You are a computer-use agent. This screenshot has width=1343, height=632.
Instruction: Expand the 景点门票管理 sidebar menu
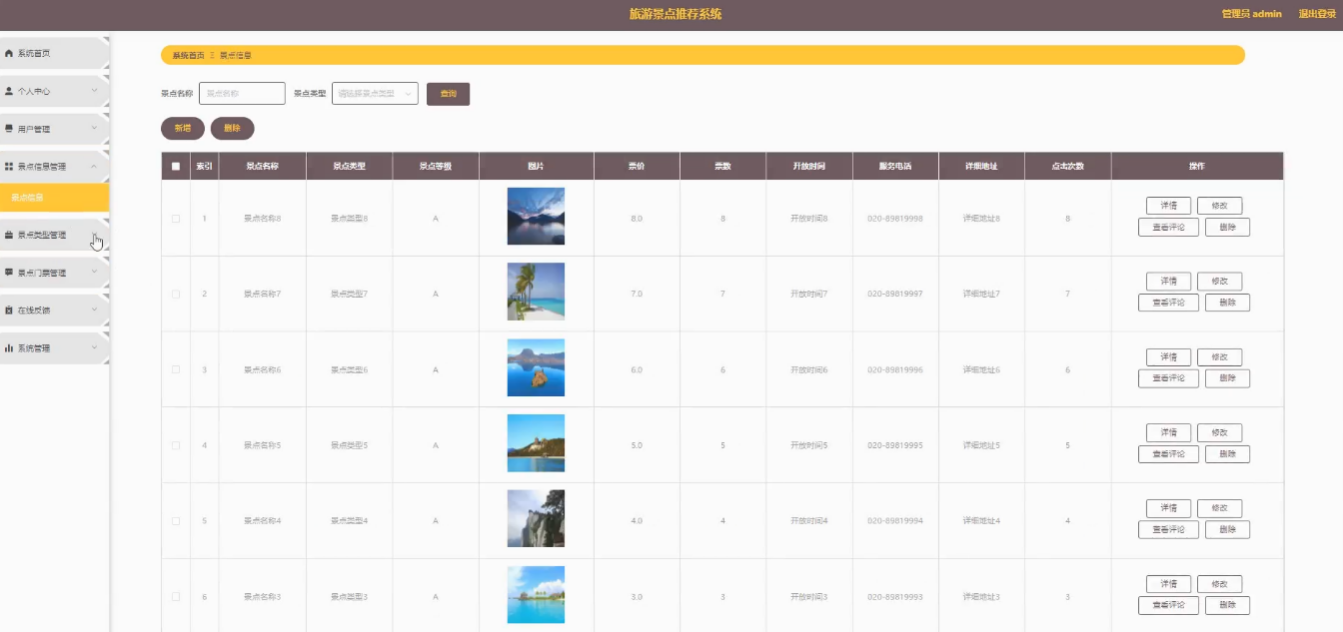94,272
